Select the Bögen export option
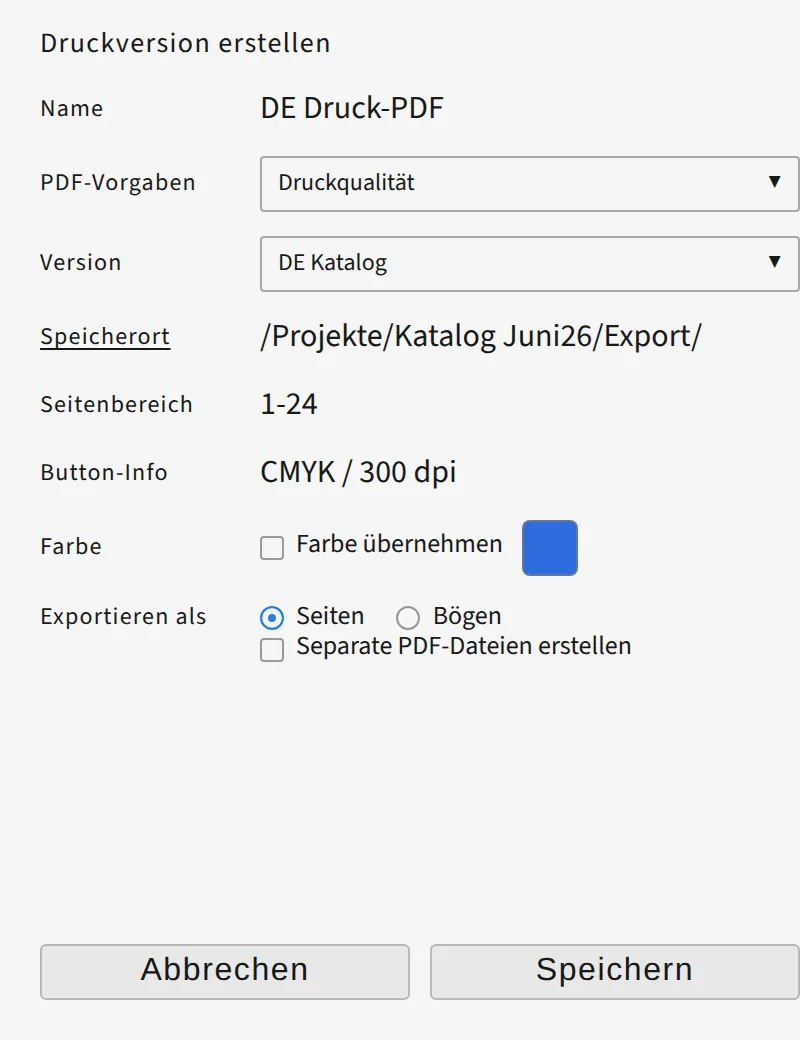Image resolution: width=800 pixels, height=1040 pixels. [x=408, y=618]
